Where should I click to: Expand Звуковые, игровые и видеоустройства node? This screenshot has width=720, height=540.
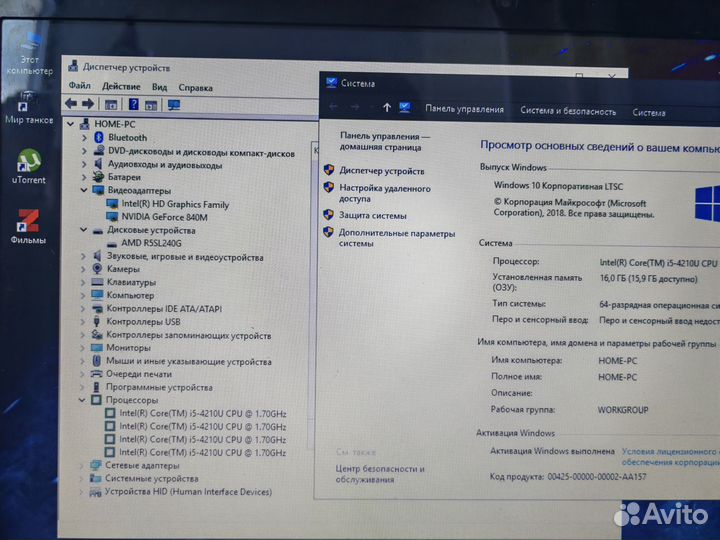[83, 256]
